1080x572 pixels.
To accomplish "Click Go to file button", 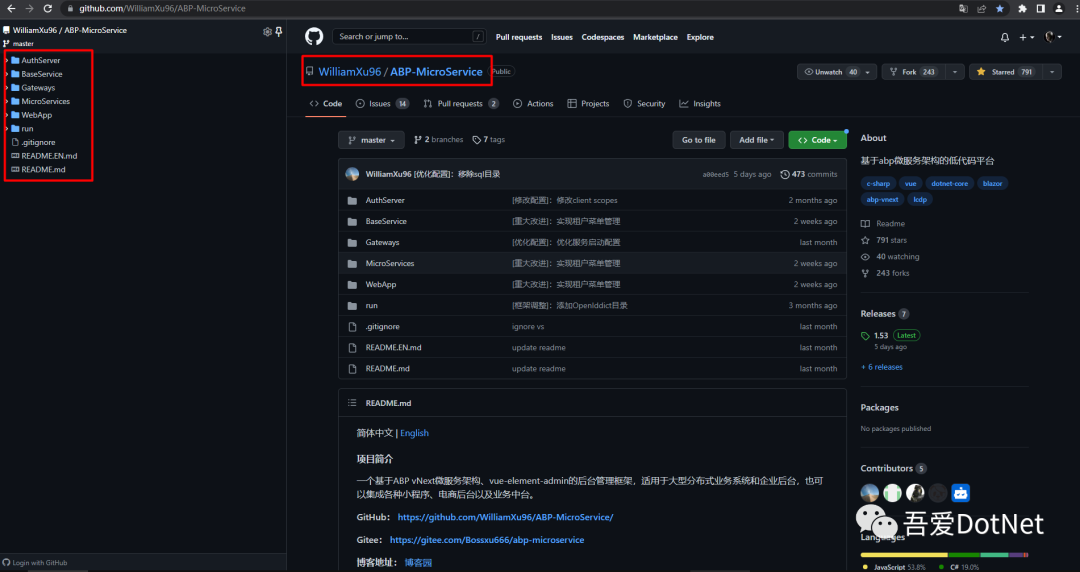I will (x=698, y=140).
